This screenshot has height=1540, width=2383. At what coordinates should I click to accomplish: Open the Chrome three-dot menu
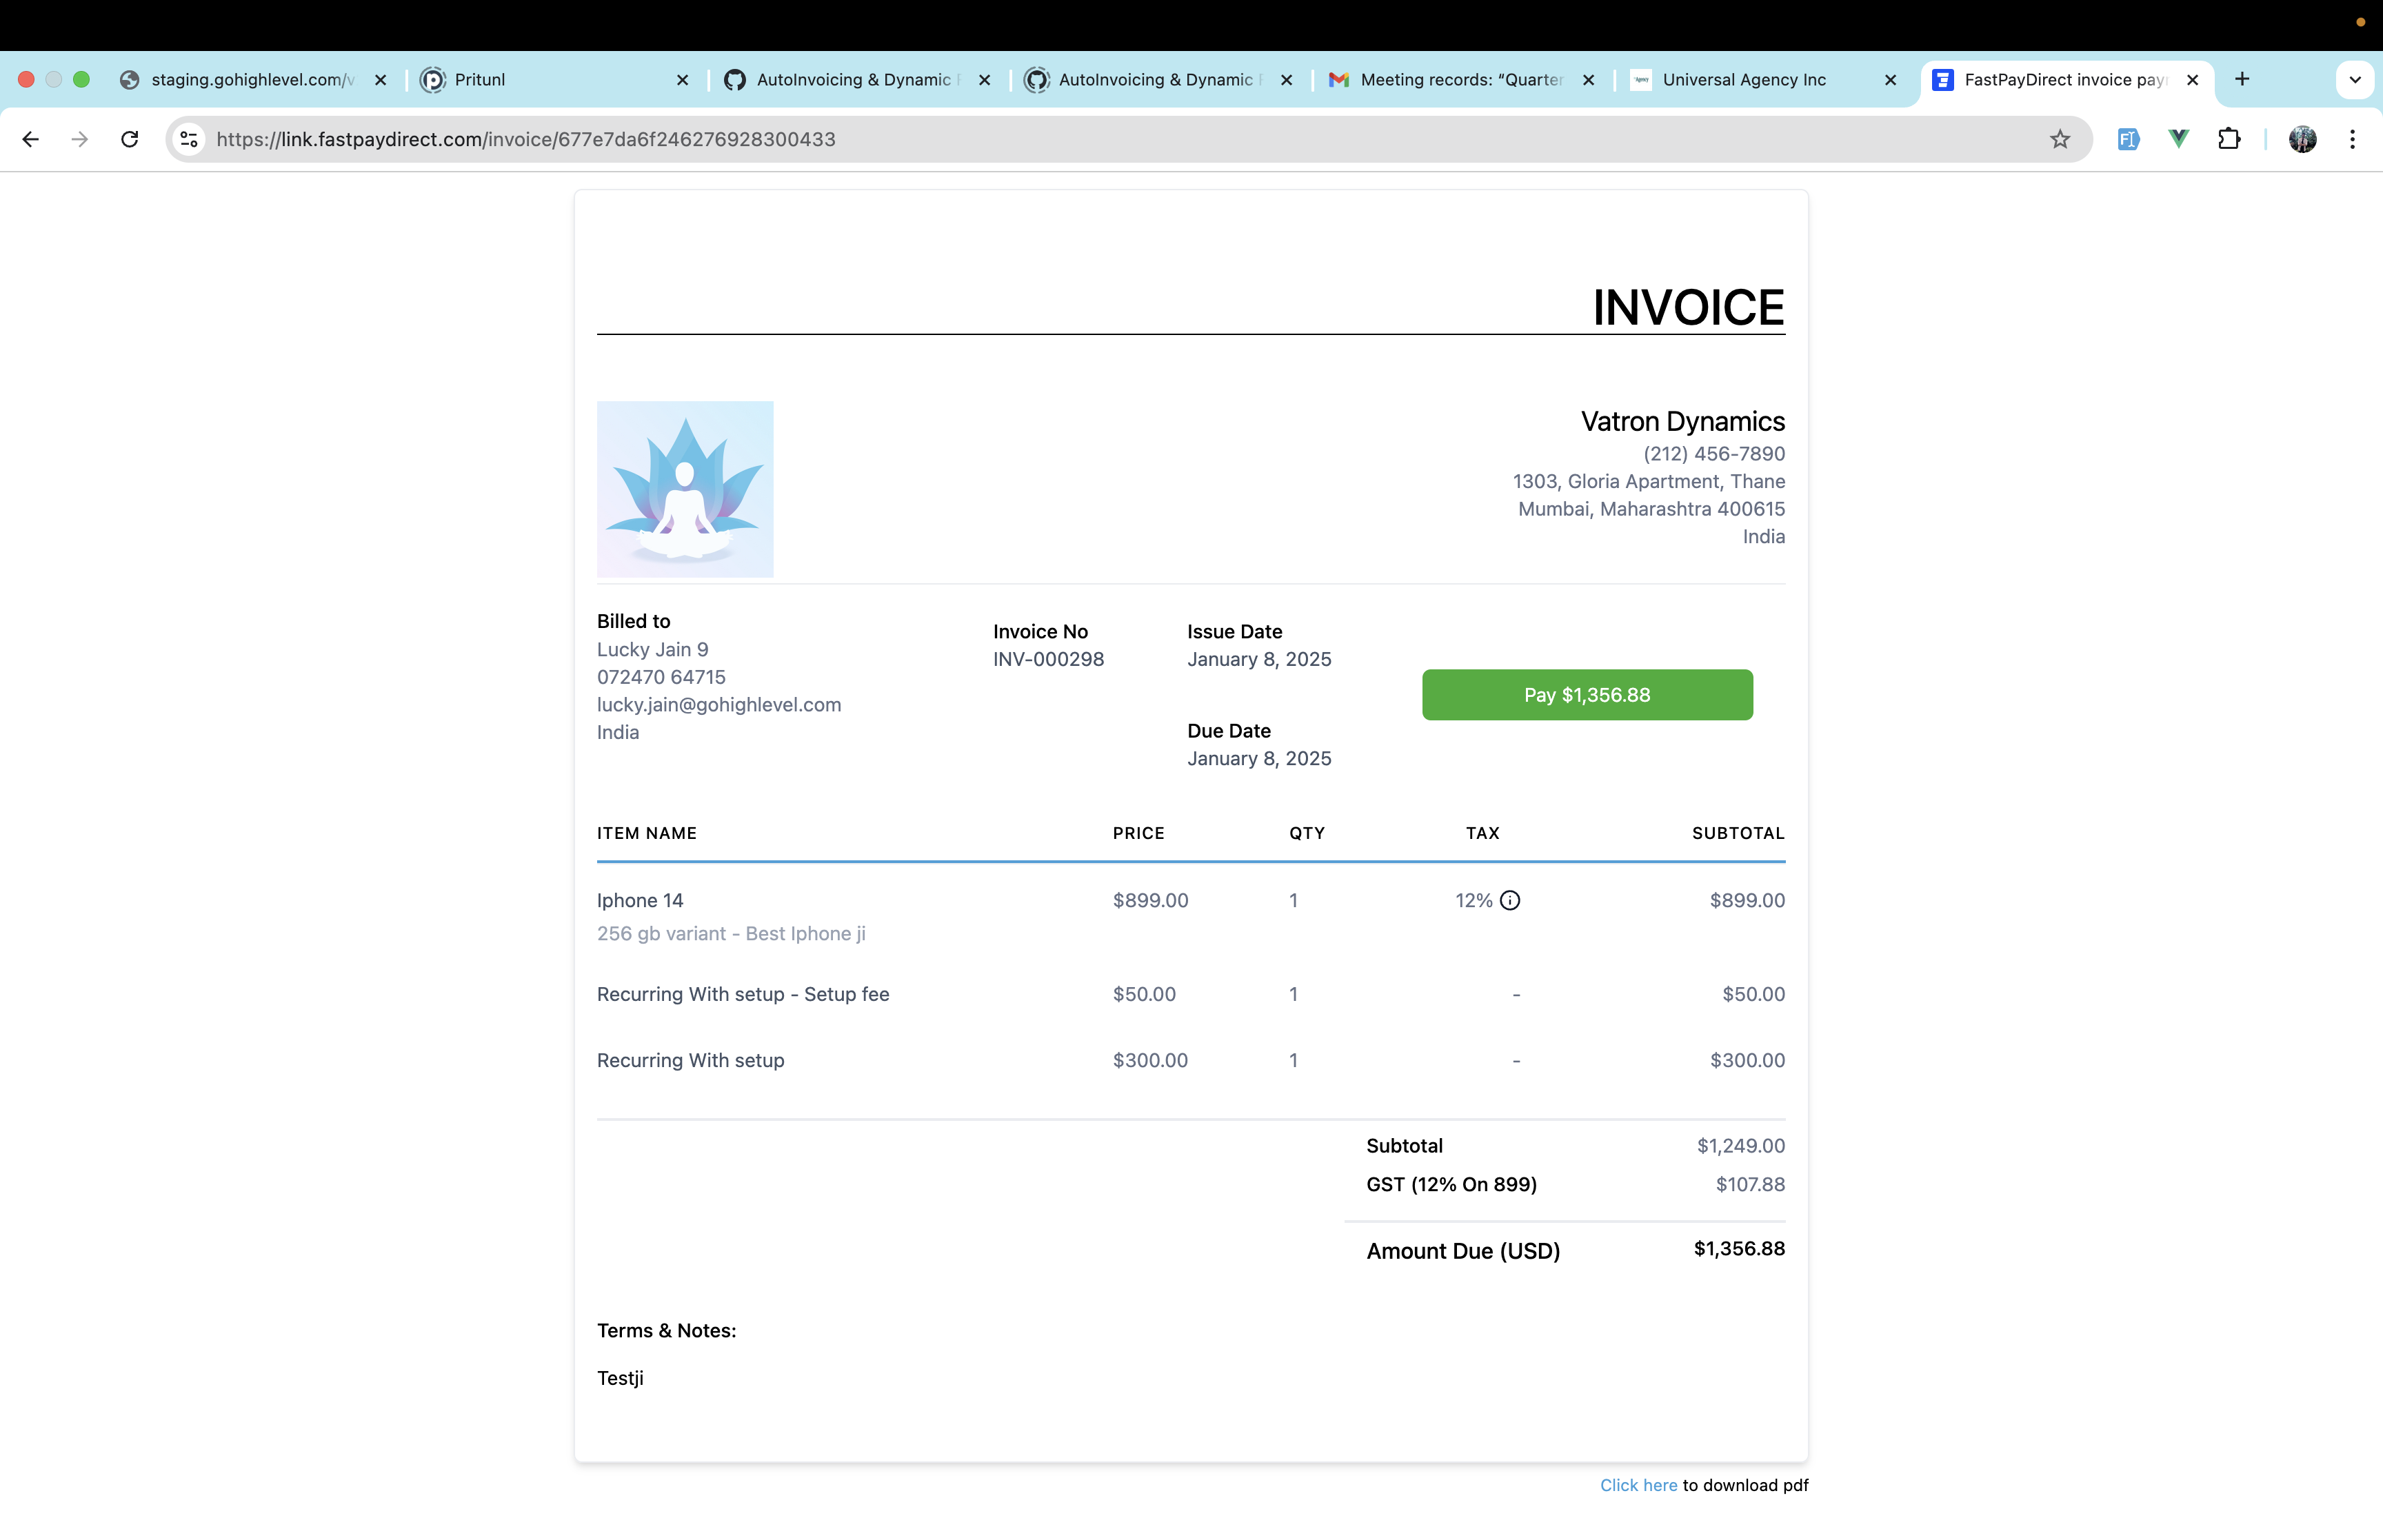tap(2352, 139)
